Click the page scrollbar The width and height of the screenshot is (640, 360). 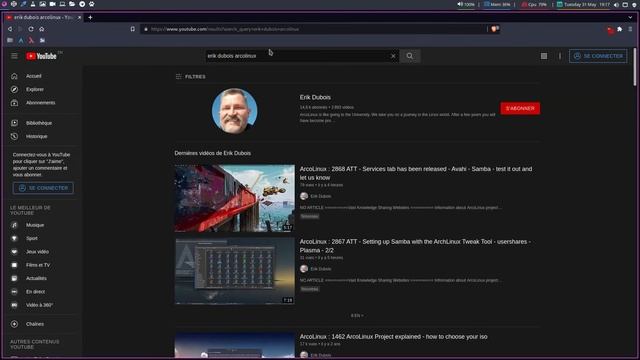(x=635, y=67)
